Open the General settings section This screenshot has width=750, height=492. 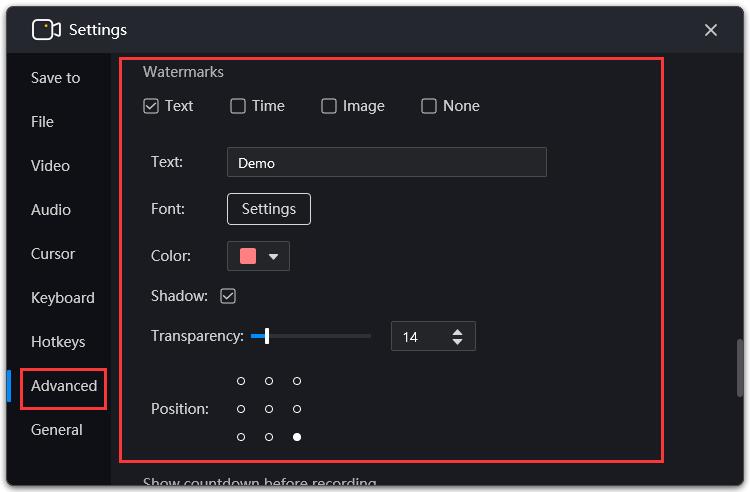point(56,430)
